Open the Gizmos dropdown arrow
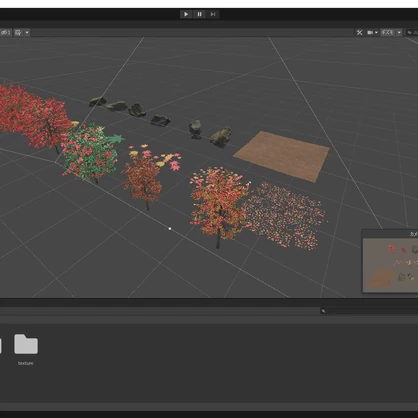Viewport: 418px width, 418px height. (399, 32)
